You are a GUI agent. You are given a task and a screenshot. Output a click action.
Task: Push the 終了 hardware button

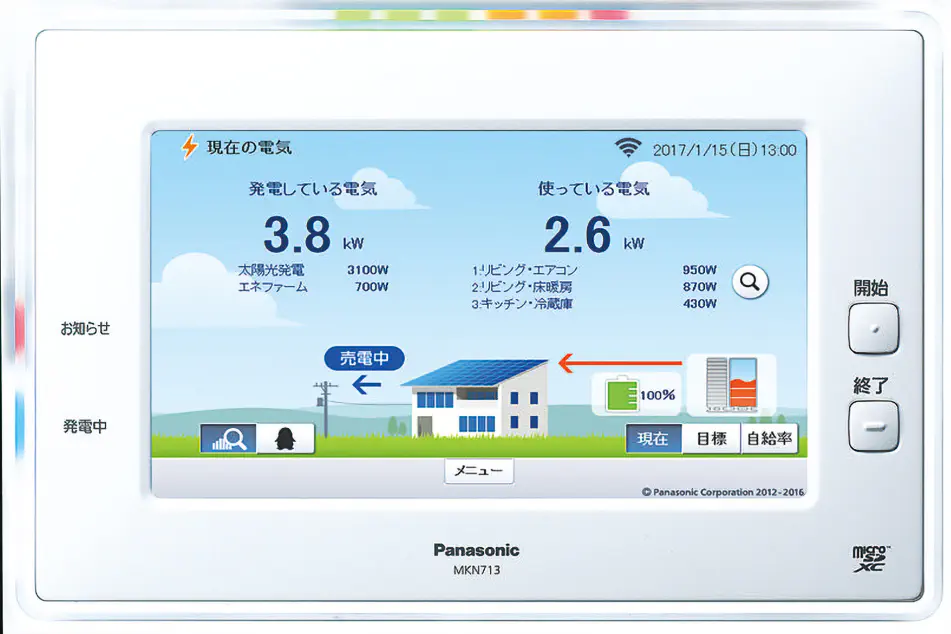(x=873, y=426)
